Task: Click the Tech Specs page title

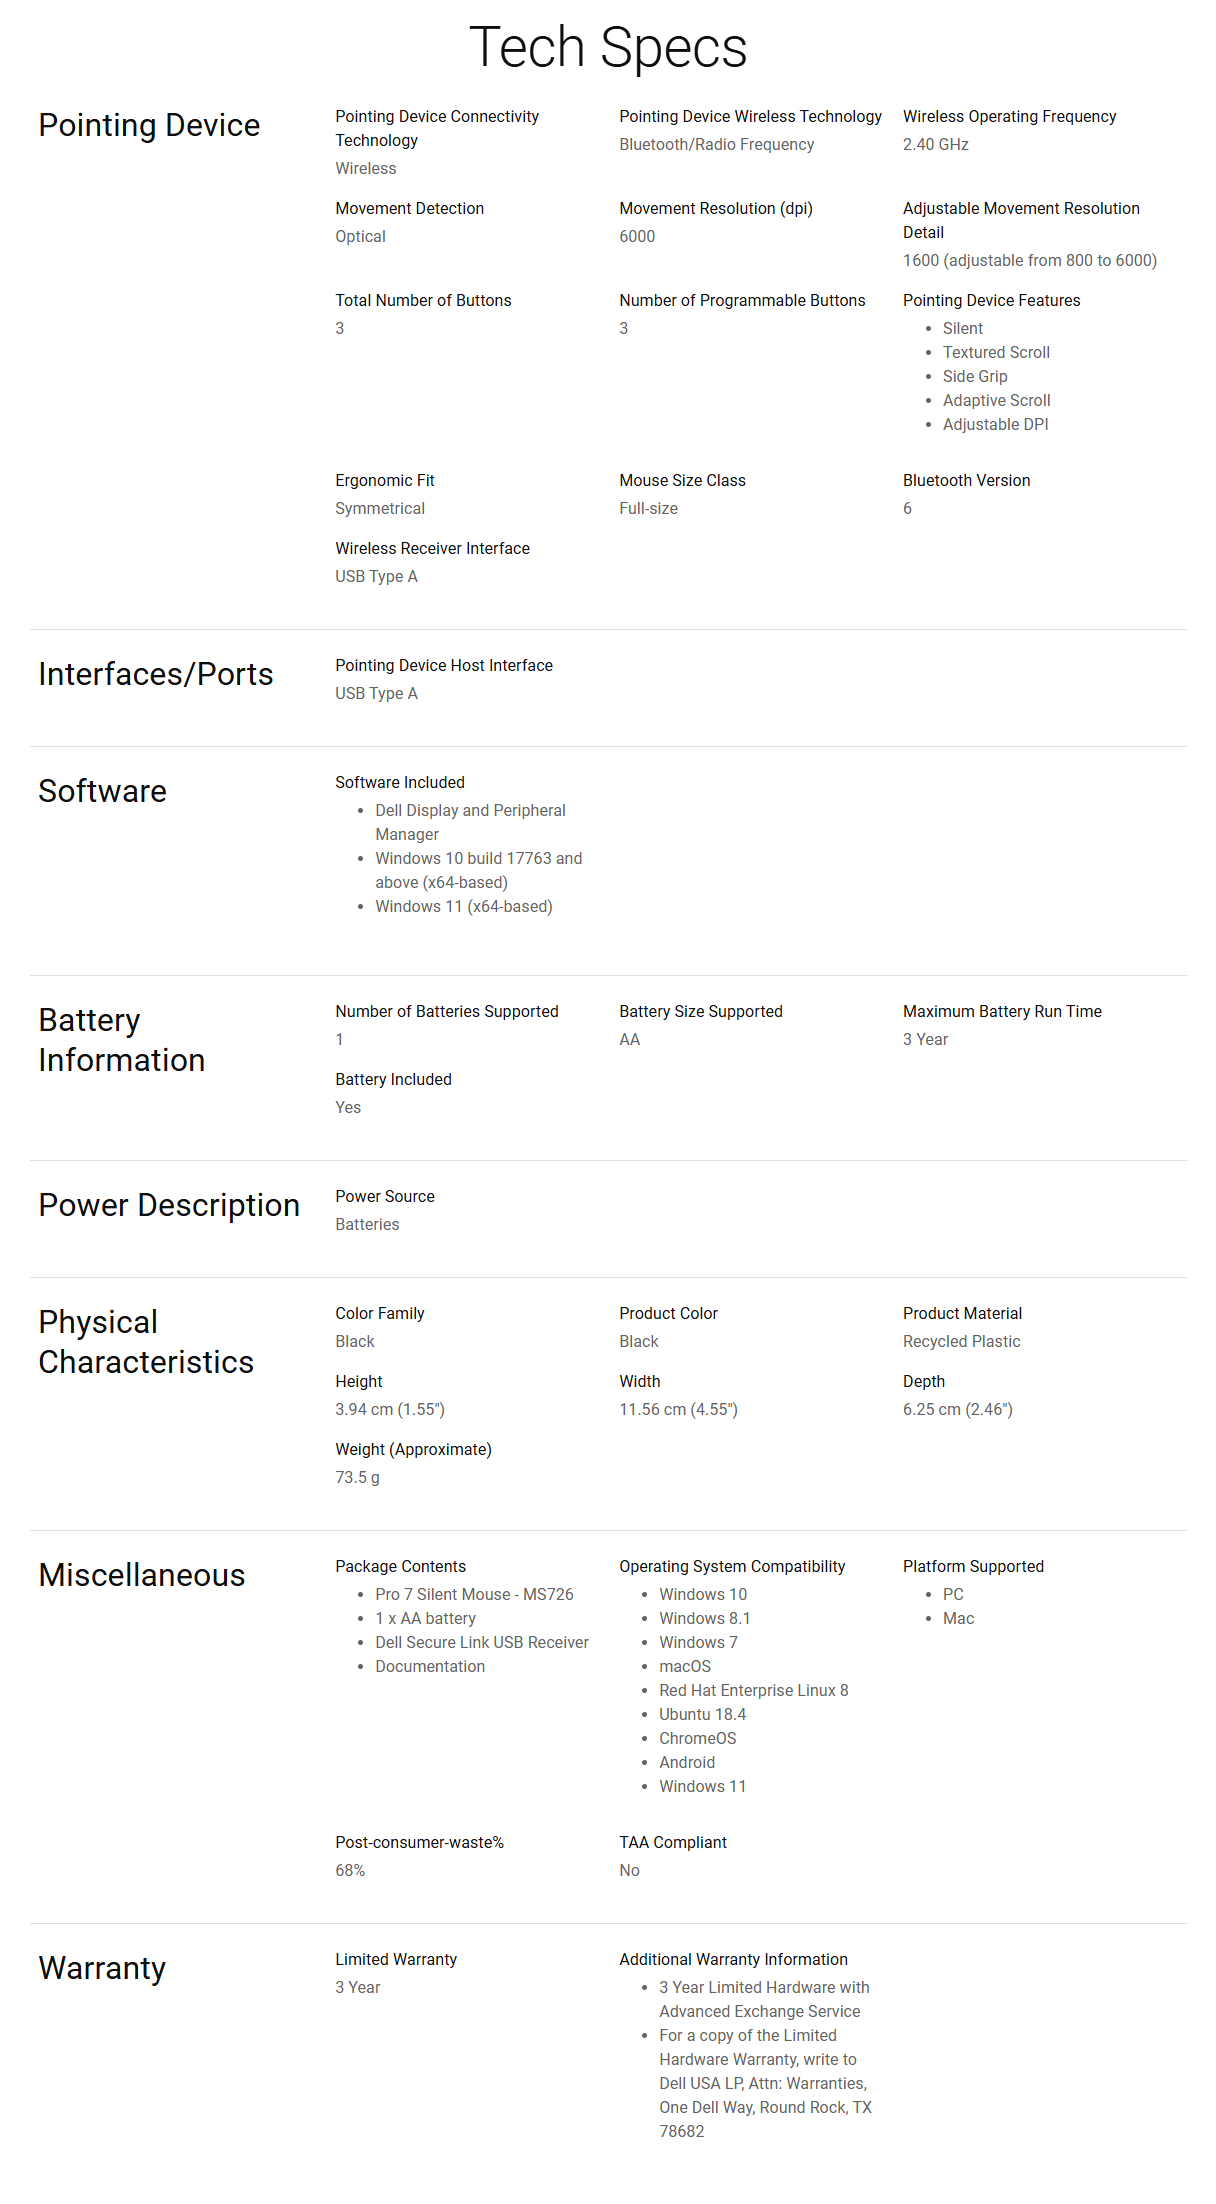Action: 608,47
